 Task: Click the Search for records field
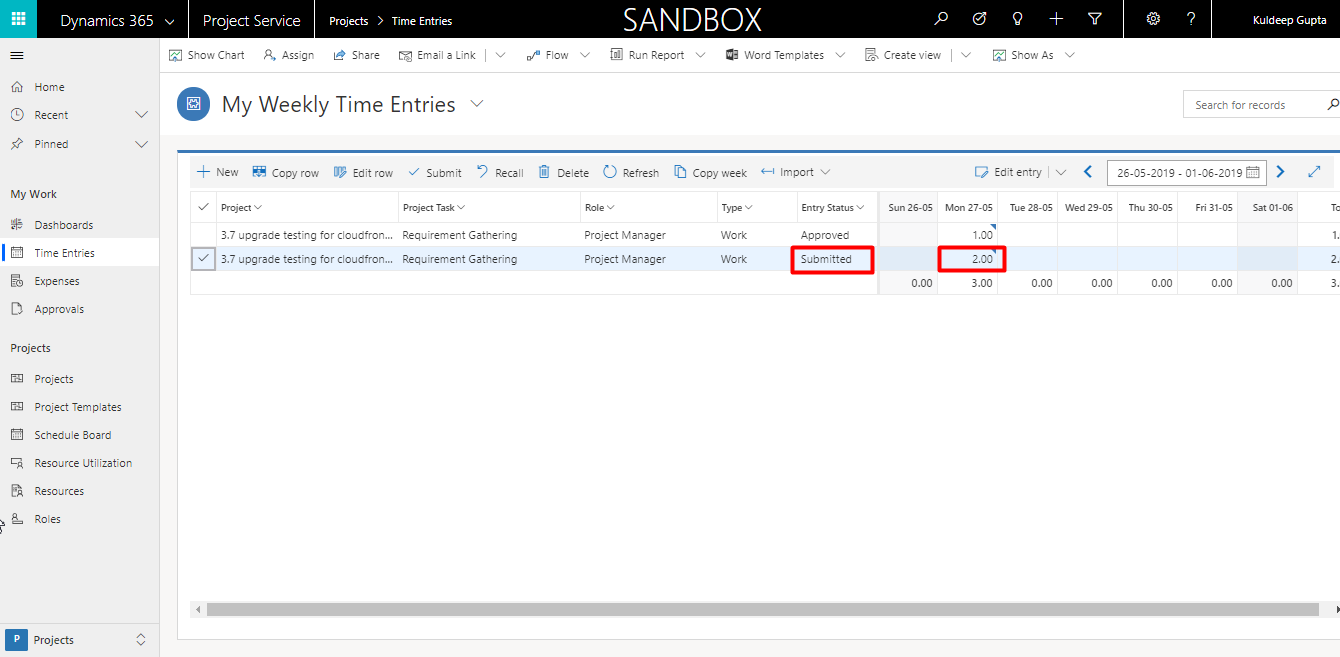pyautogui.click(x=1255, y=105)
